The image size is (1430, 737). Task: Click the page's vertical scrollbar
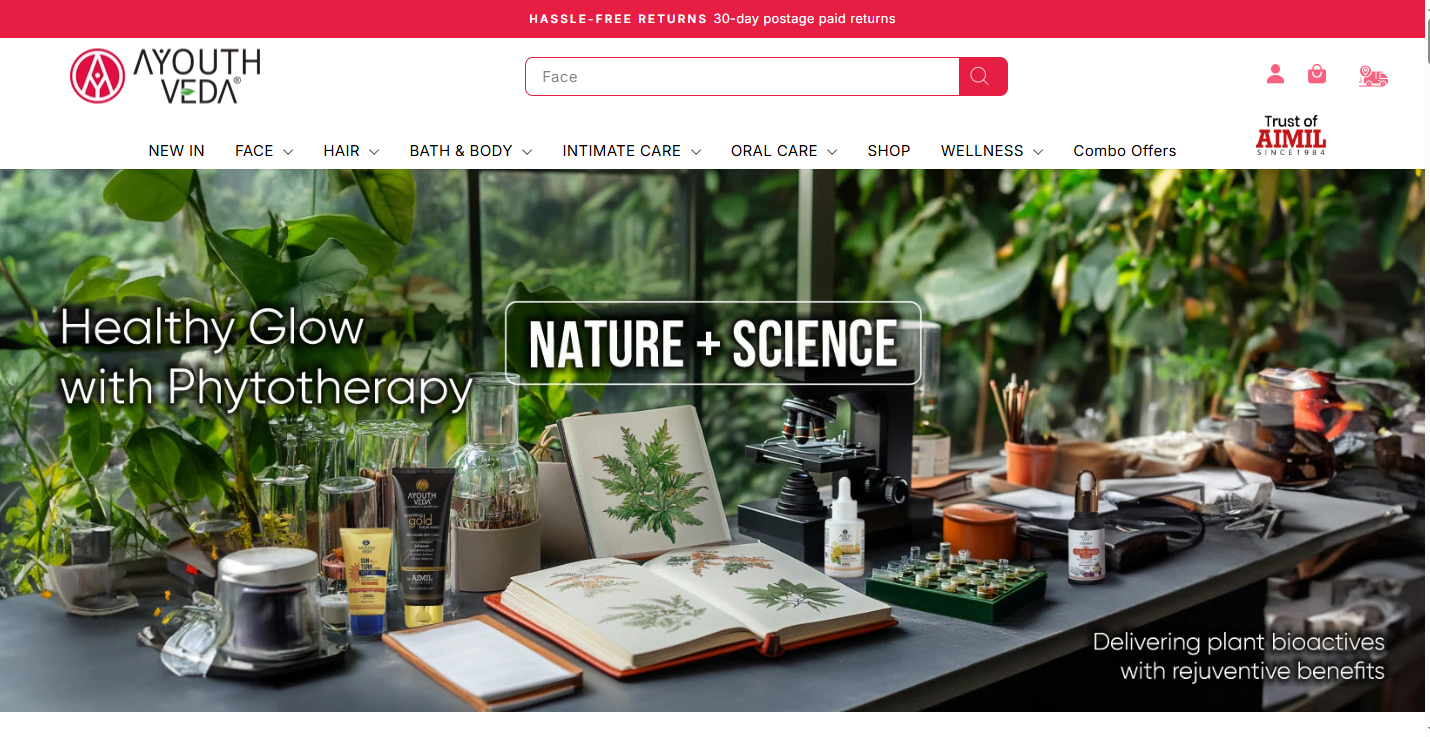point(1427,368)
